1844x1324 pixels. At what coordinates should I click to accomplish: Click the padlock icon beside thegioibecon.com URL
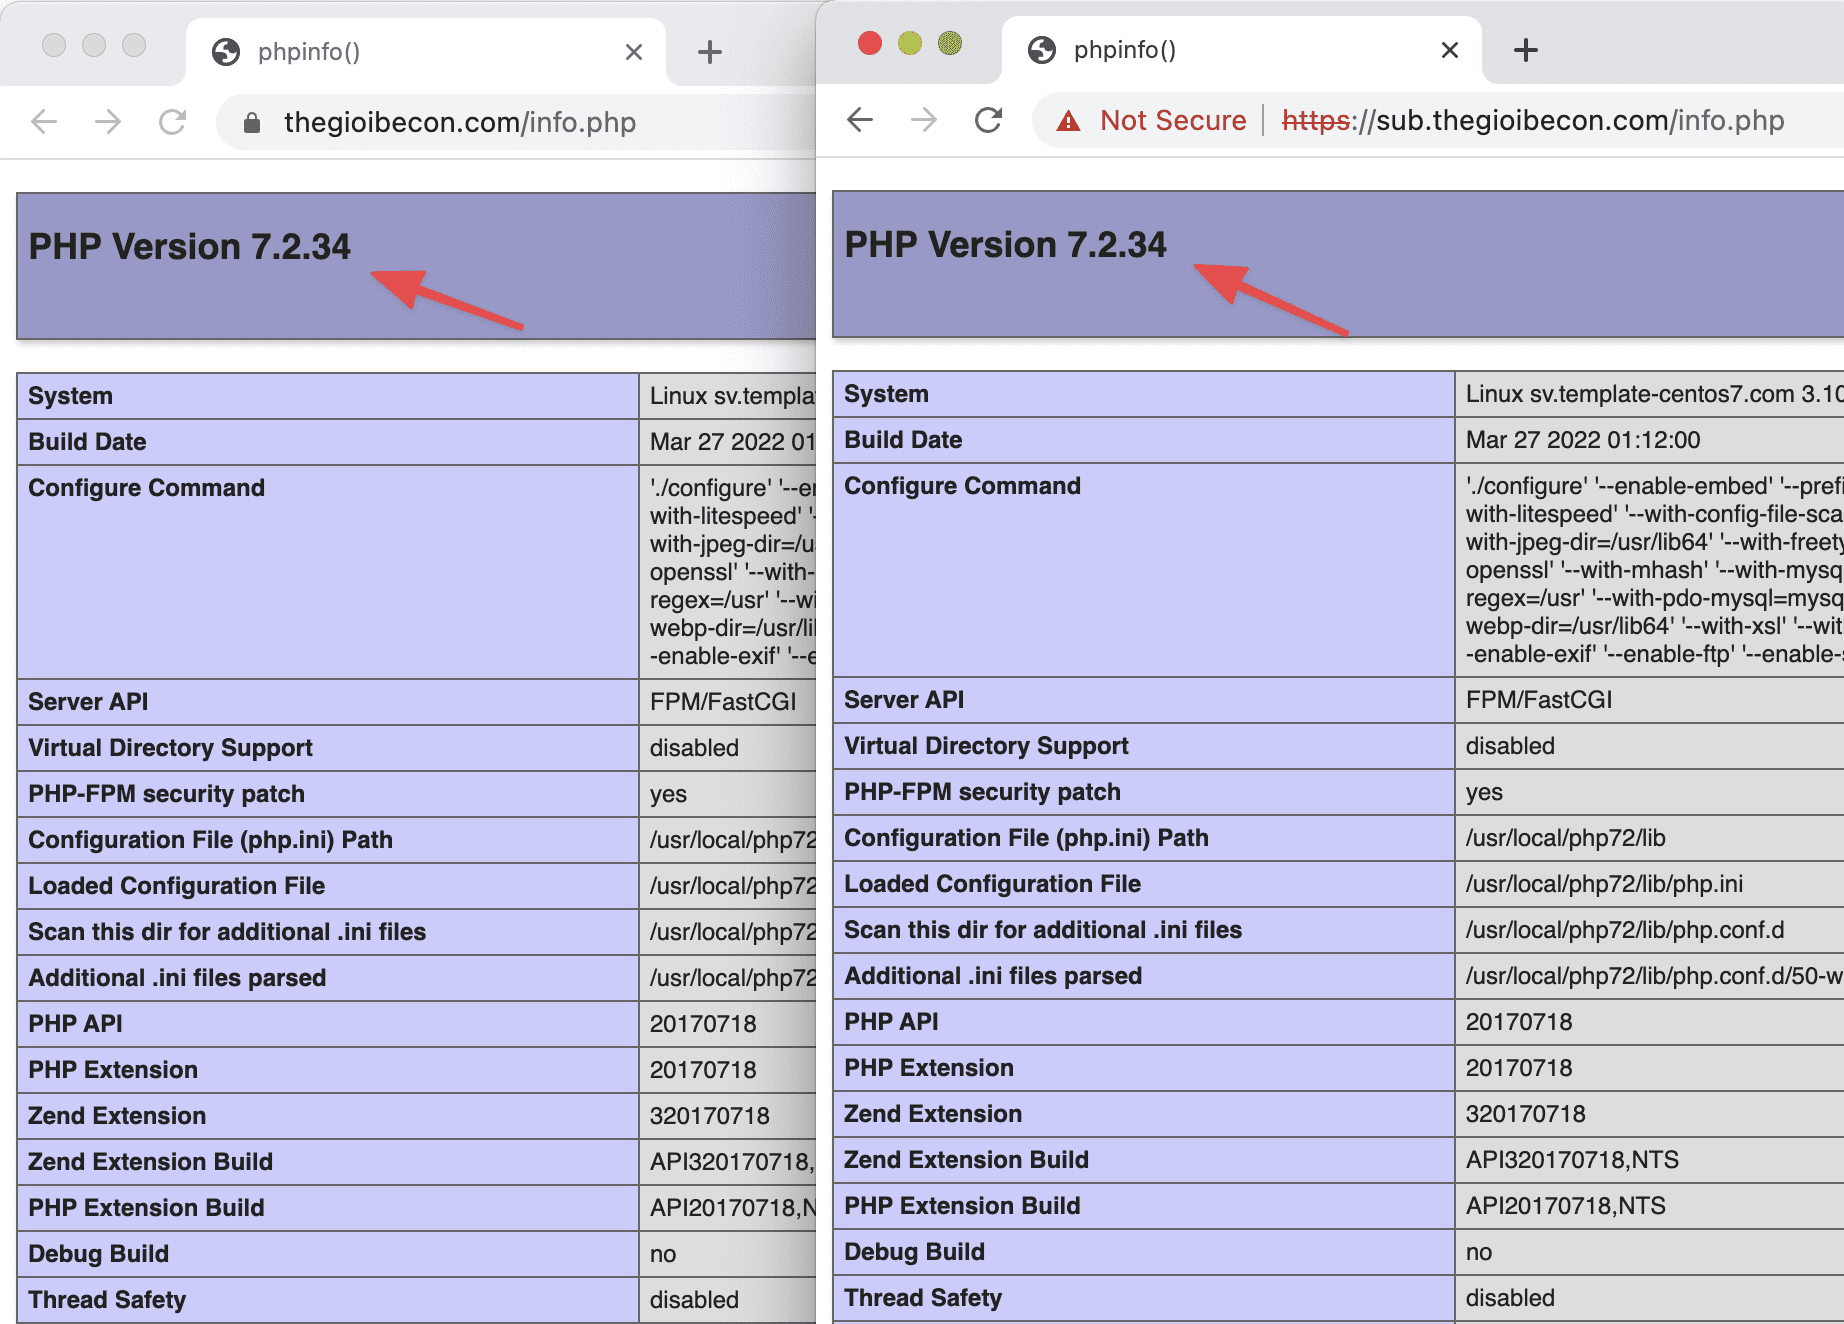click(x=252, y=123)
